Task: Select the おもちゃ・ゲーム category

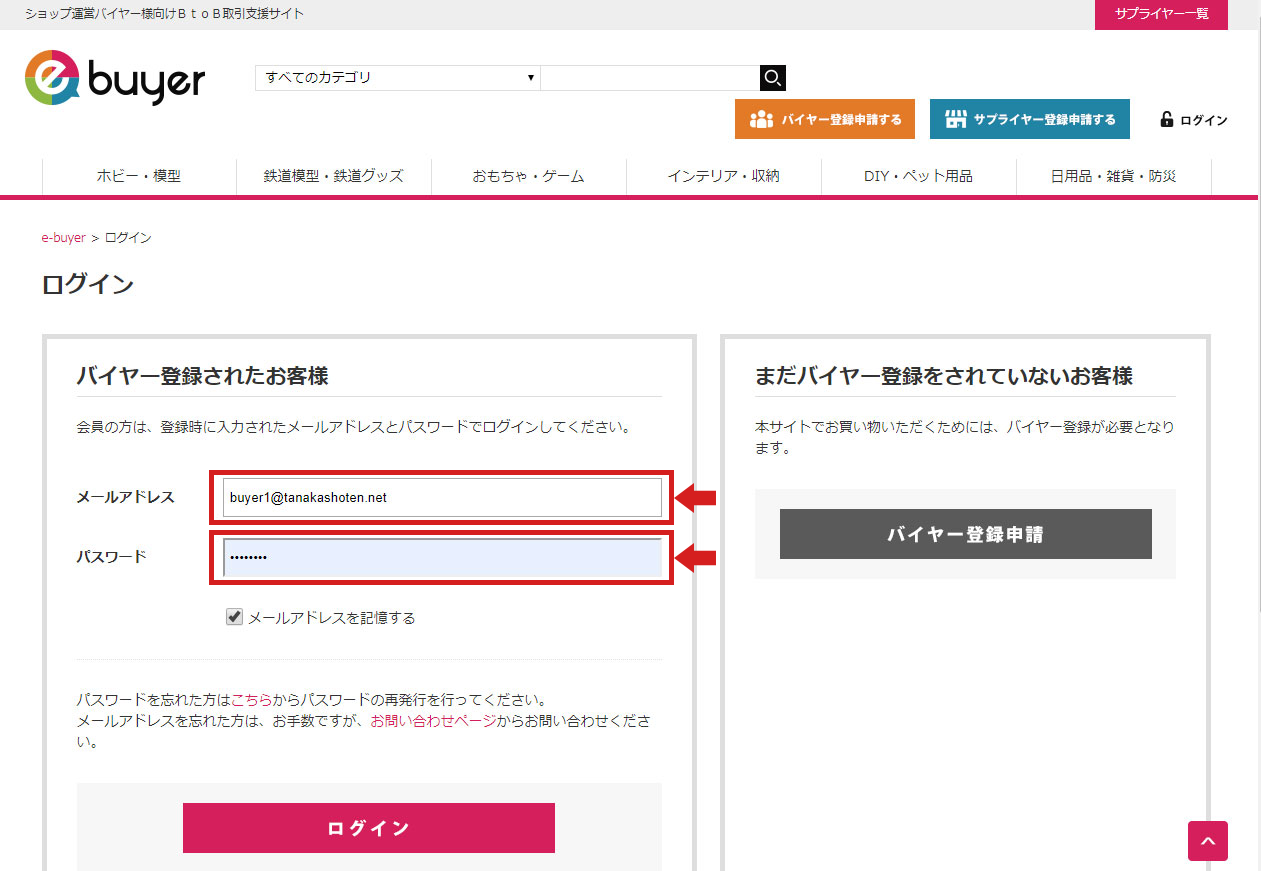Action: pyautogui.click(x=528, y=176)
